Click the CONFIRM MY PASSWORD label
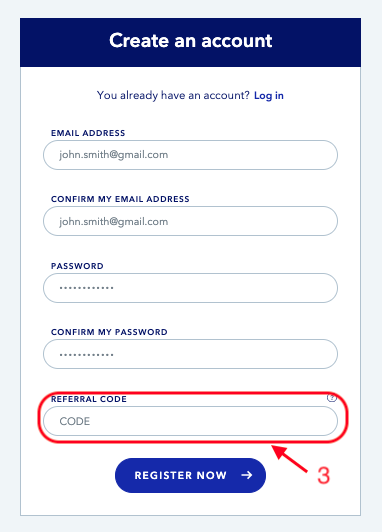The width and height of the screenshot is (382, 532). (x=109, y=332)
